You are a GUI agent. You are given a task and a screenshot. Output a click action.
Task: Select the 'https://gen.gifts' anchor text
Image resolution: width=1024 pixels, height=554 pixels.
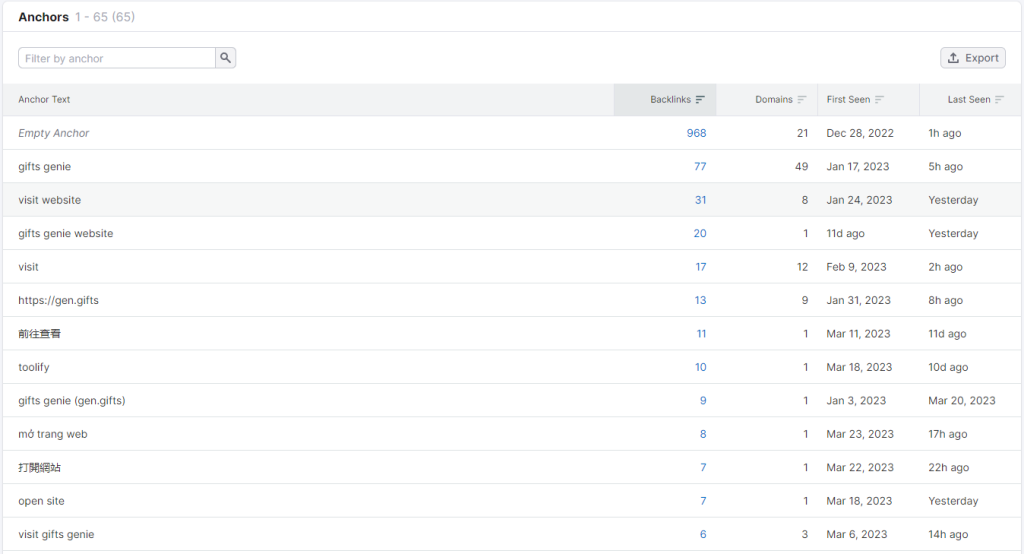tap(58, 301)
